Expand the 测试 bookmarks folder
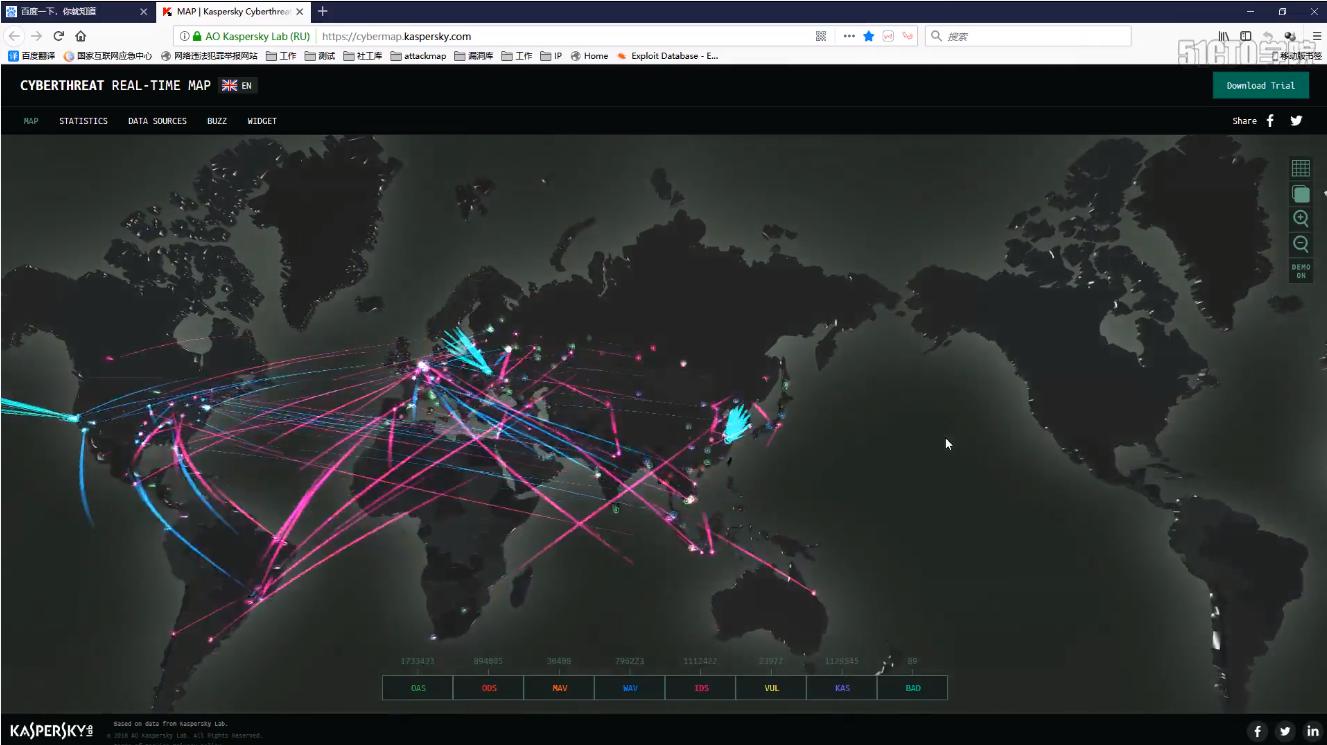This screenshot has width=1327, height=745. click(x=320, y=56)
